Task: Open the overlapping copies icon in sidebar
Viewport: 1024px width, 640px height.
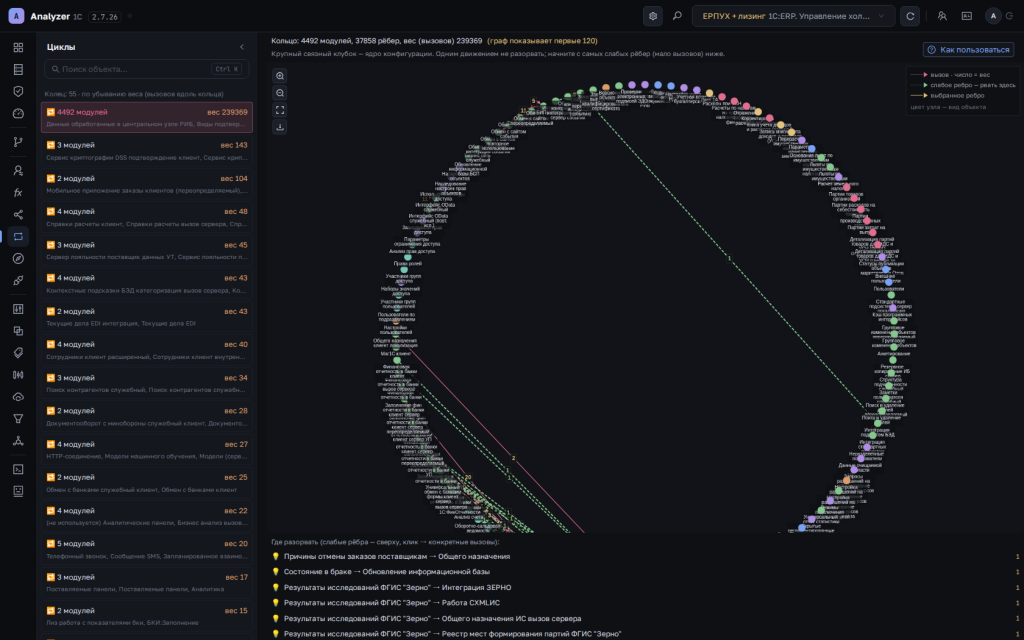Action: coord(18,331)
